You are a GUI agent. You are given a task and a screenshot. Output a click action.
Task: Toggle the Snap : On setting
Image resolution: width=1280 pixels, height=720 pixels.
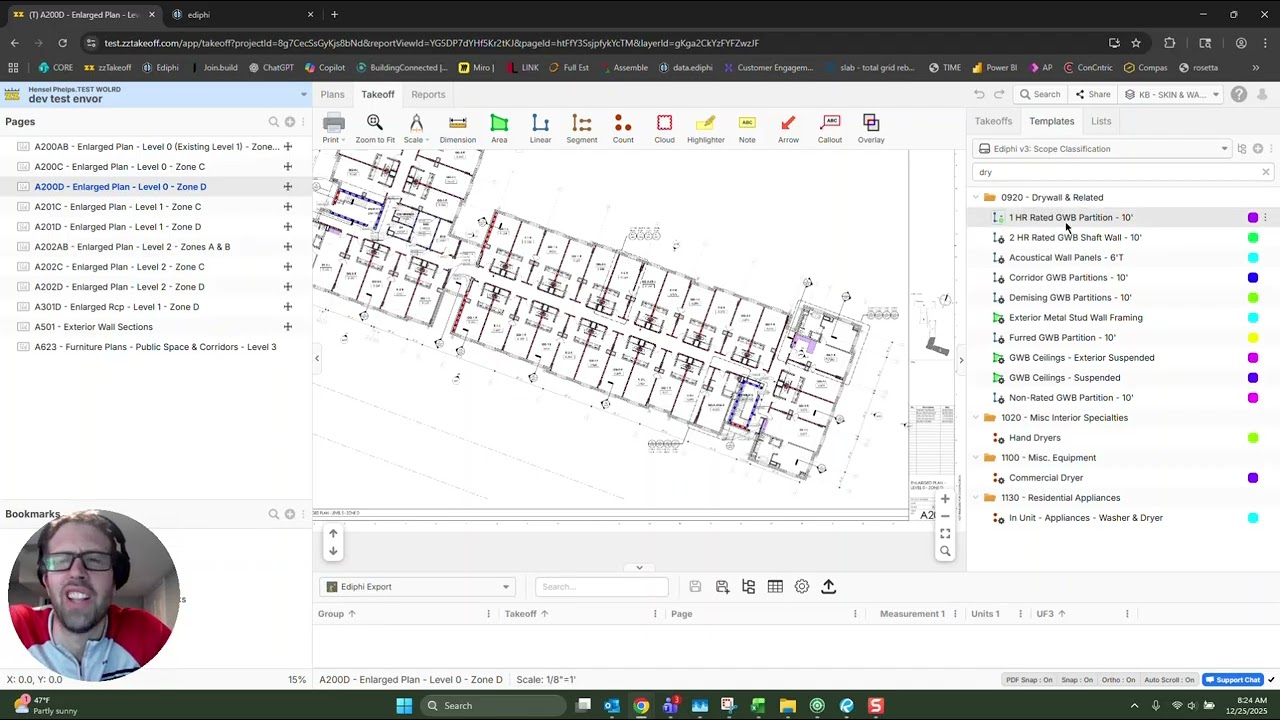[x=1076, y=680]
